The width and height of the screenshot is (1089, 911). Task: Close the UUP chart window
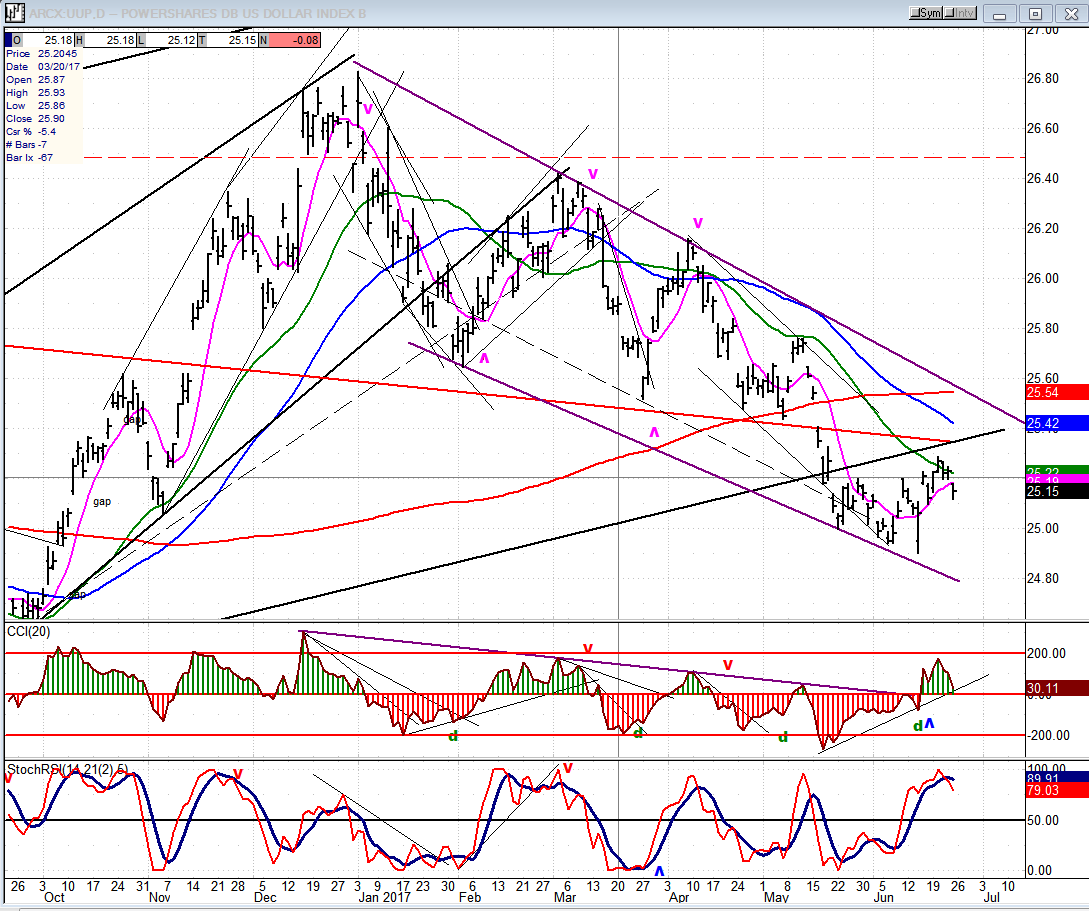[1071, 13]
